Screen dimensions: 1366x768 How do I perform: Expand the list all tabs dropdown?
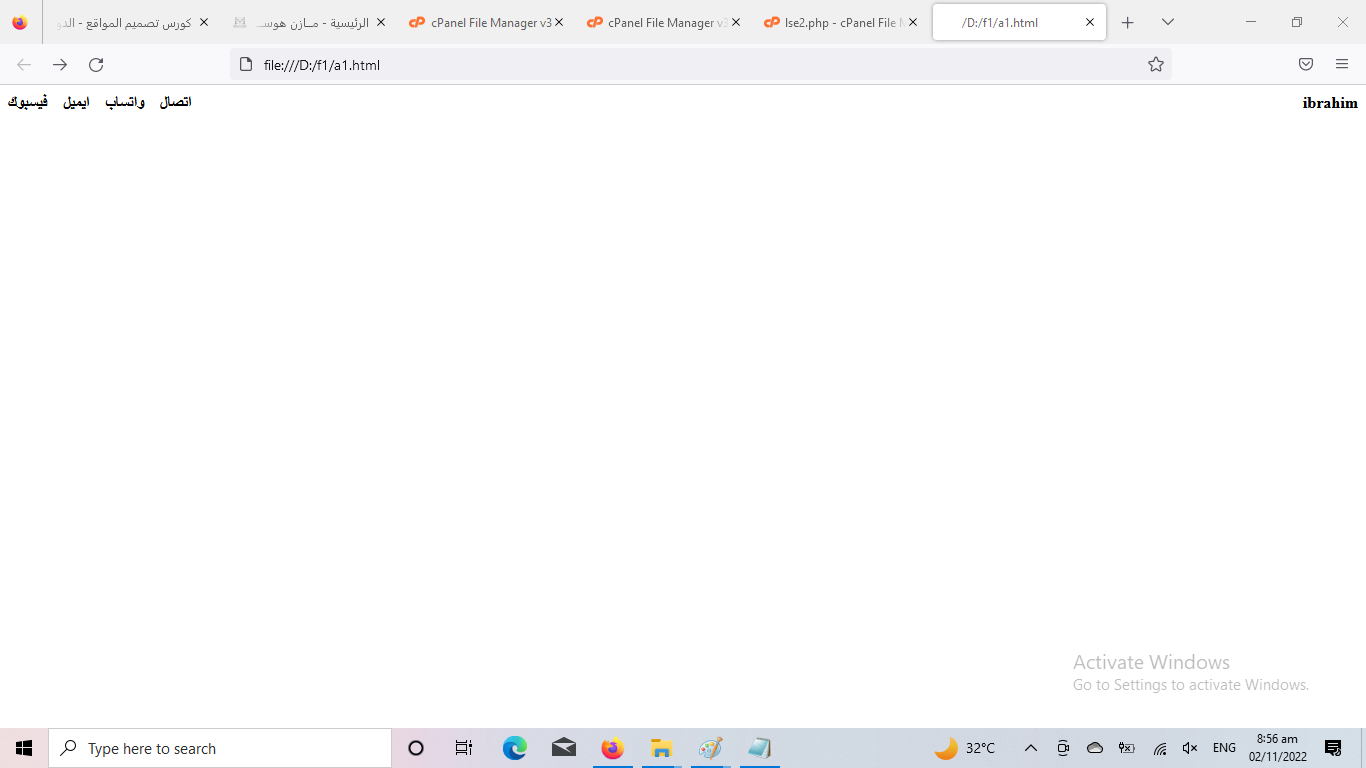(1167, 22)
